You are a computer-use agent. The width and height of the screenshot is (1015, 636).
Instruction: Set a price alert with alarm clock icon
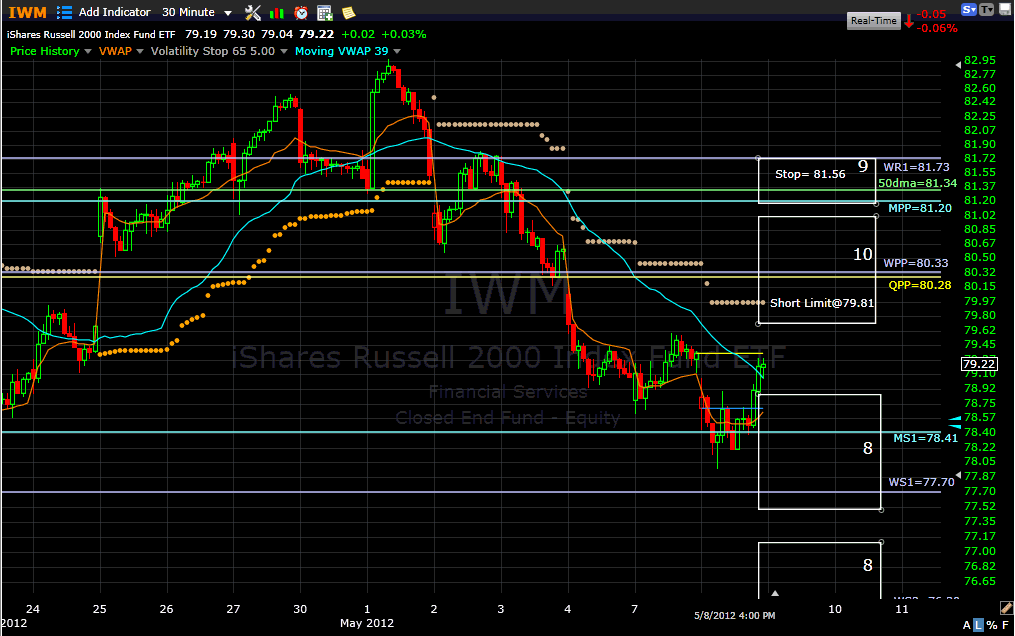(301, 12)
